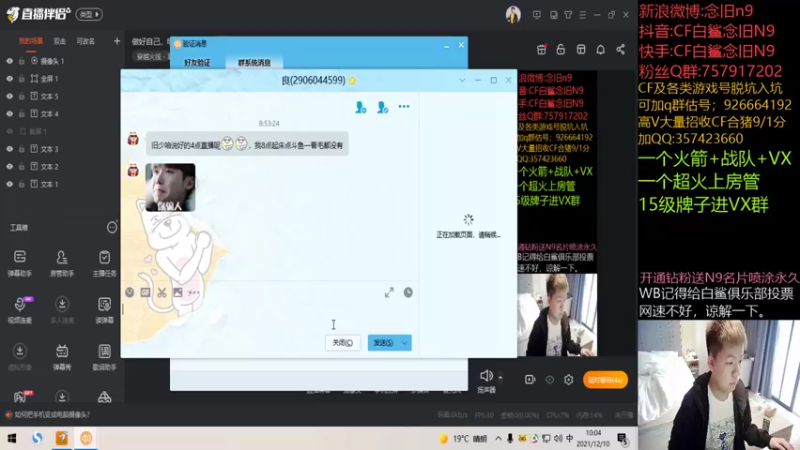The height and width of the screenshot is (450, 800).
Task: Open live settings gear icon
Action: tap(568, 380)
